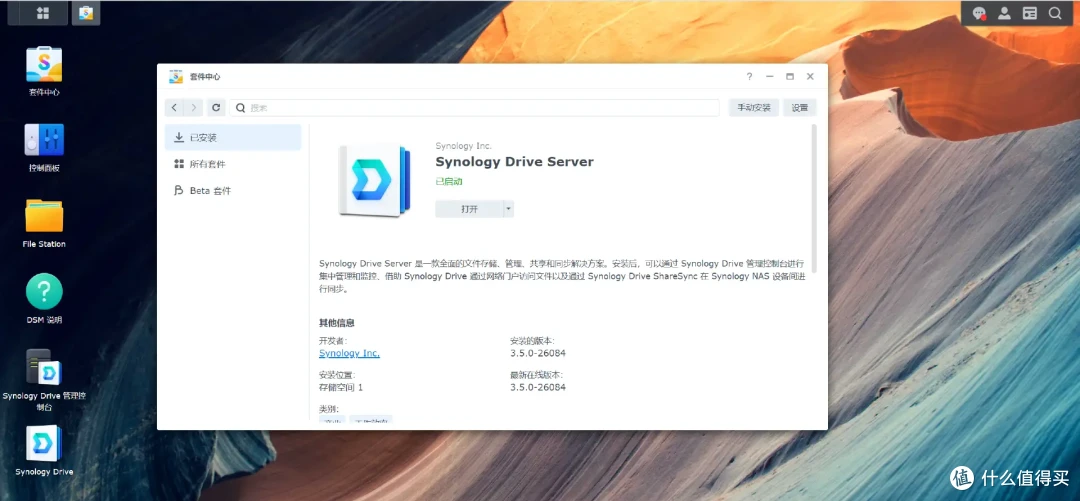Go back in Package Center
The image size is (1080, 501).
pyautogui.click(x=174, y=108)
